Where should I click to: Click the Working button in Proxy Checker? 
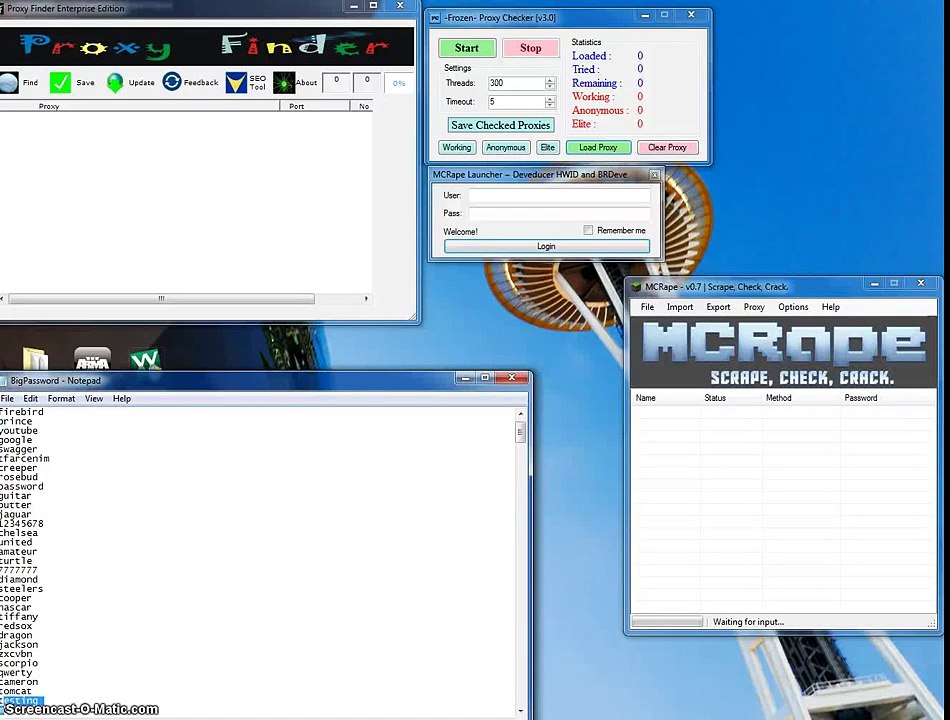coord(457,147)
